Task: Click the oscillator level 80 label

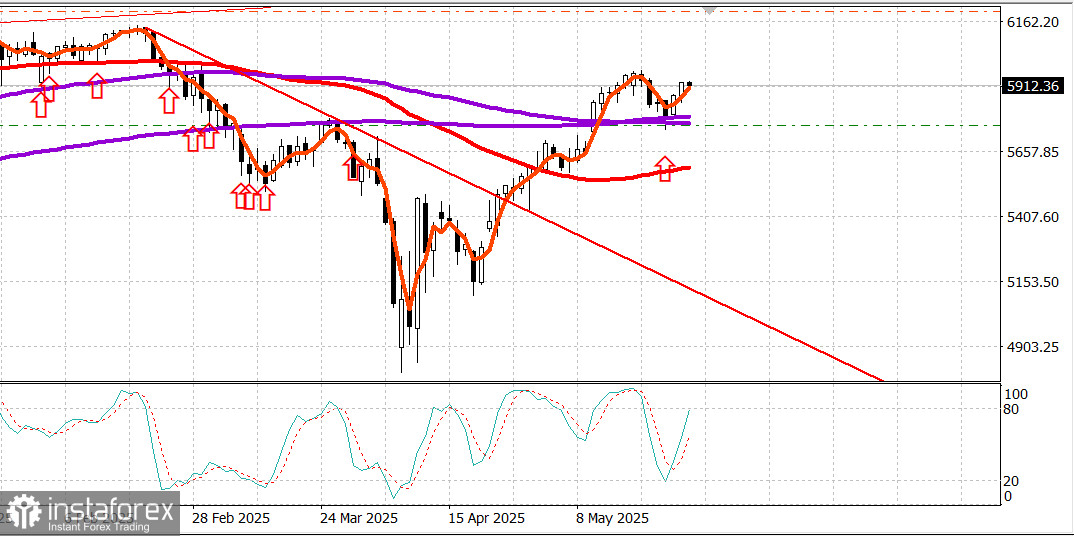Action: point(1012,409)
